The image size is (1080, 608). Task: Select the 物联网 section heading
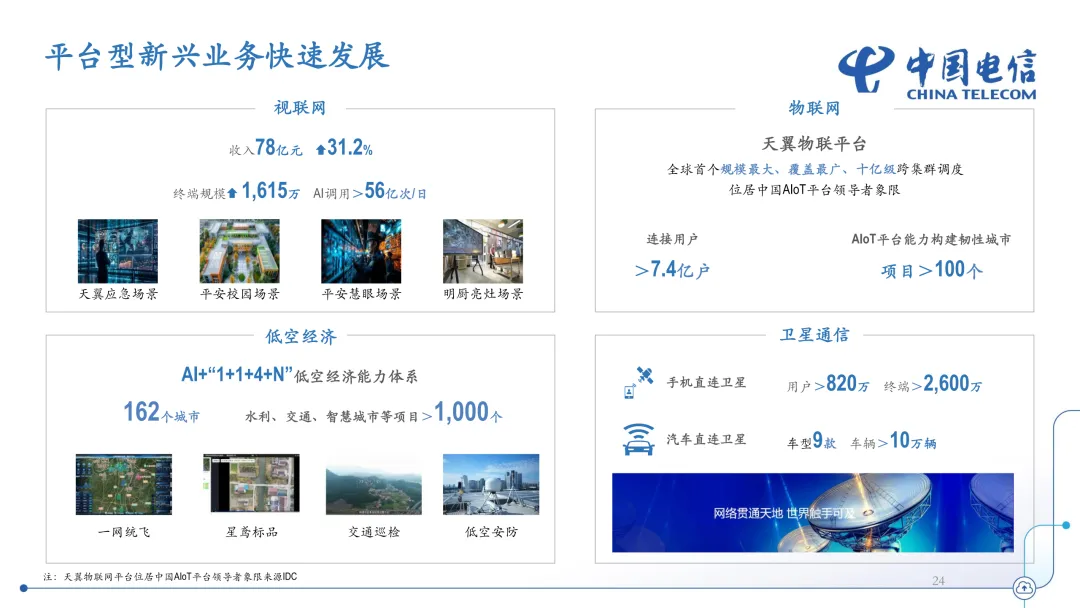[814, 107]
